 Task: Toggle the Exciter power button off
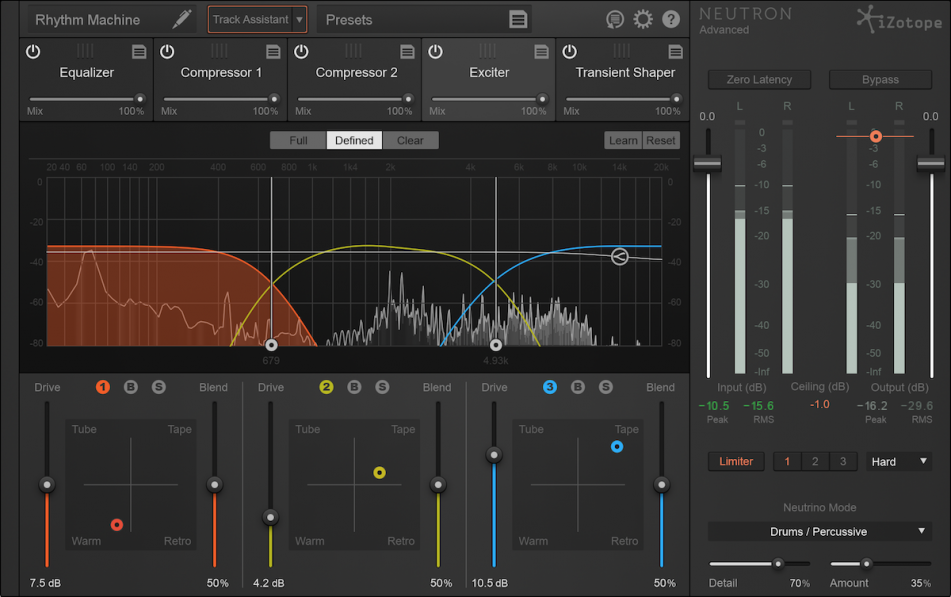(x=434, y=51)
